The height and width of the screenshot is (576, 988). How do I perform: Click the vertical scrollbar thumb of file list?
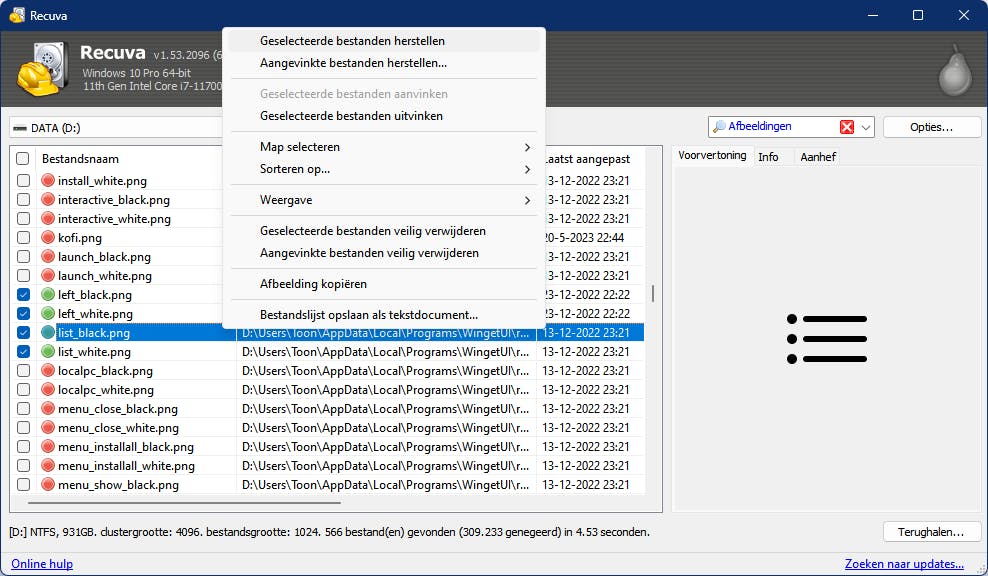pos(653,293)
